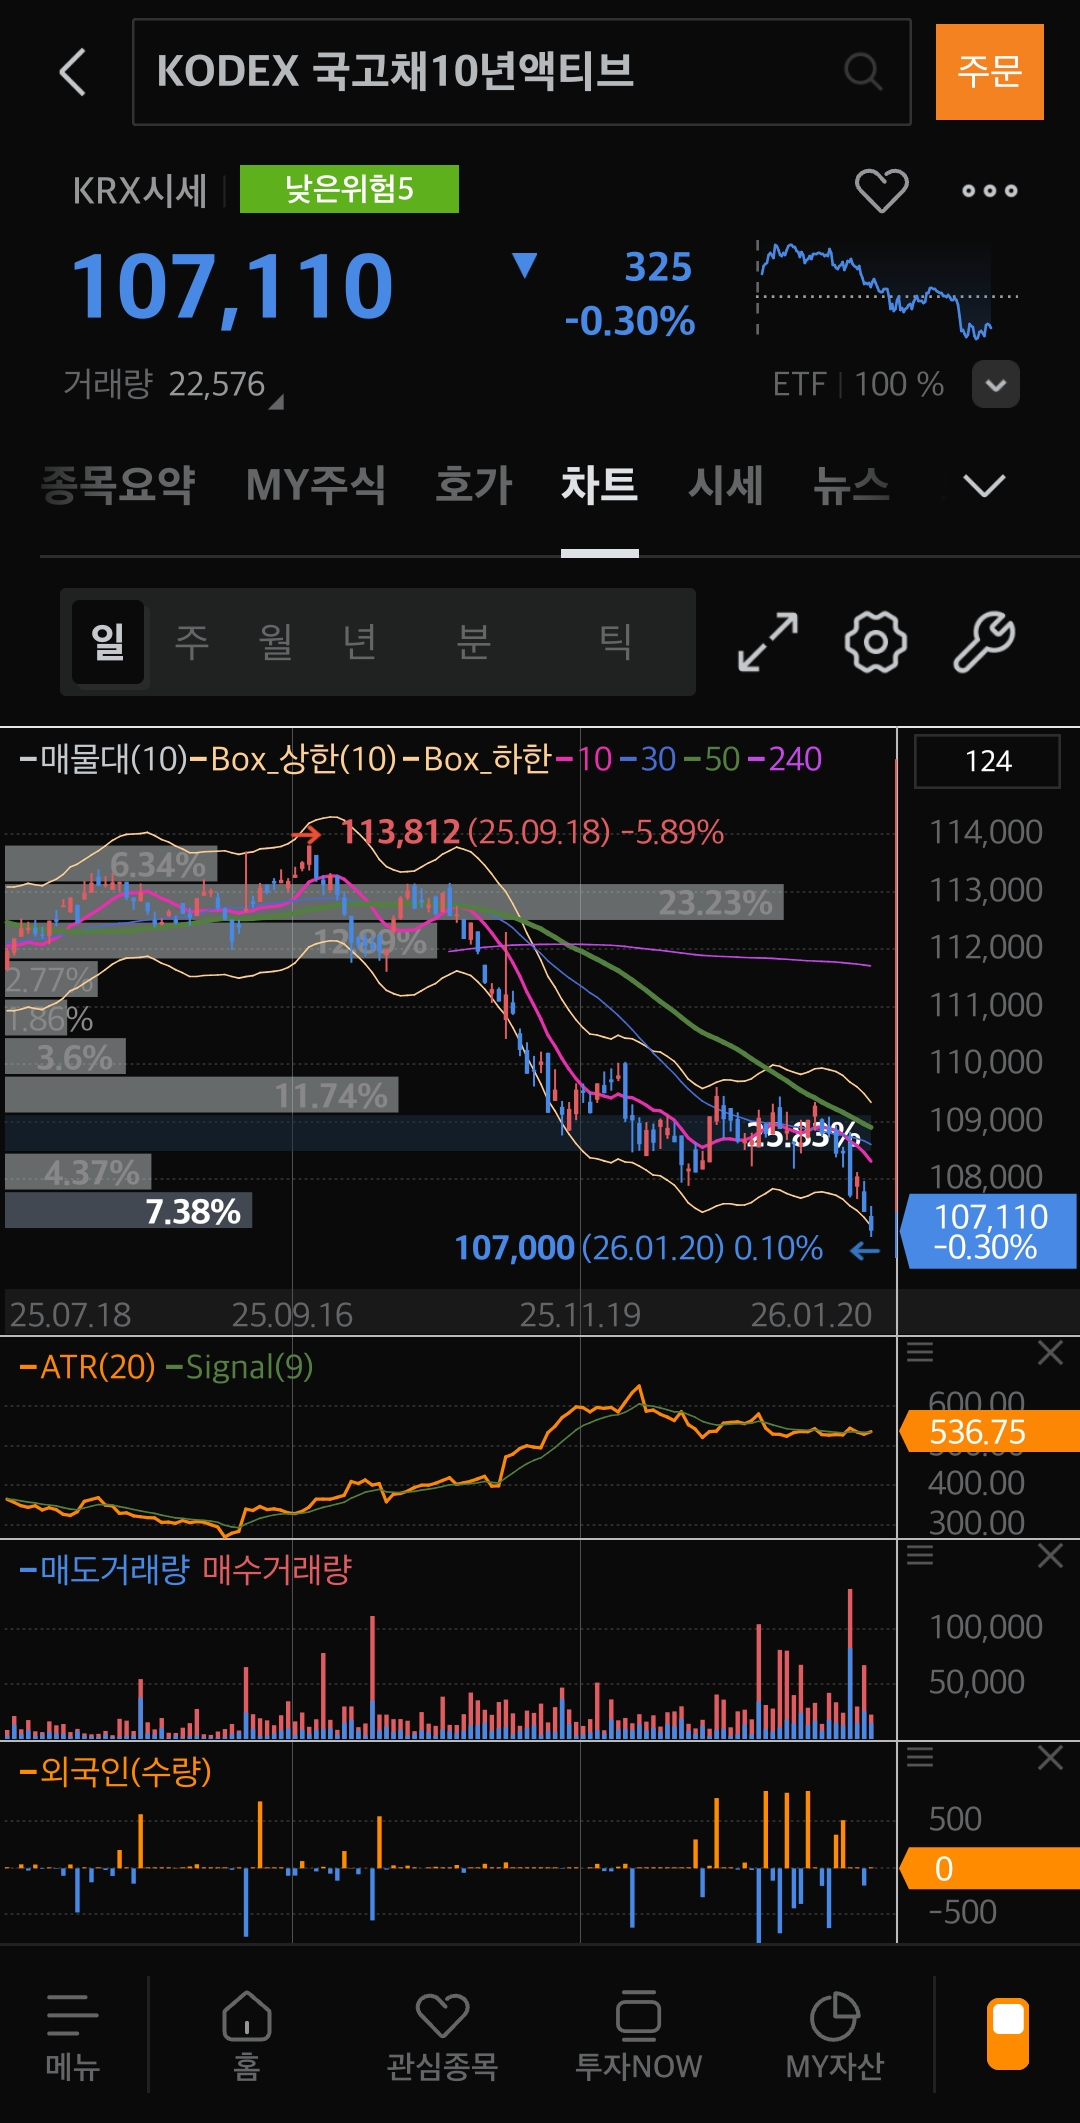Open search via magnifier icon
Image resolution: width=1080 pixels, height=2123 pixels.
click(x=862, y=72)
